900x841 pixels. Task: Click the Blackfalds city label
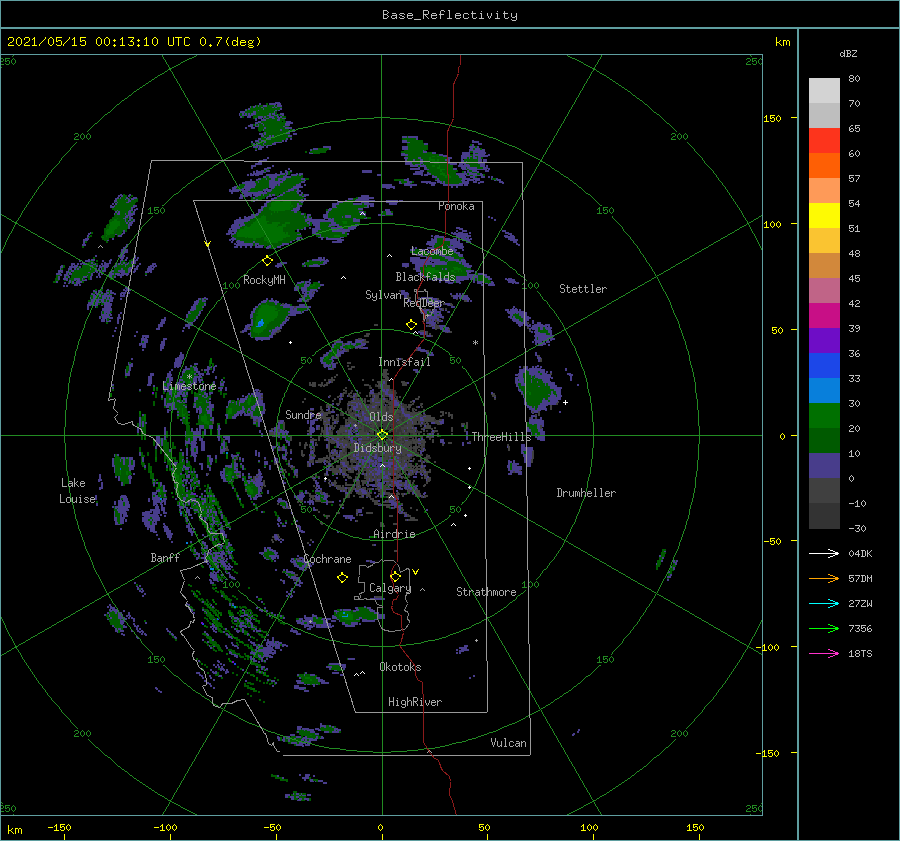[425, 277]
